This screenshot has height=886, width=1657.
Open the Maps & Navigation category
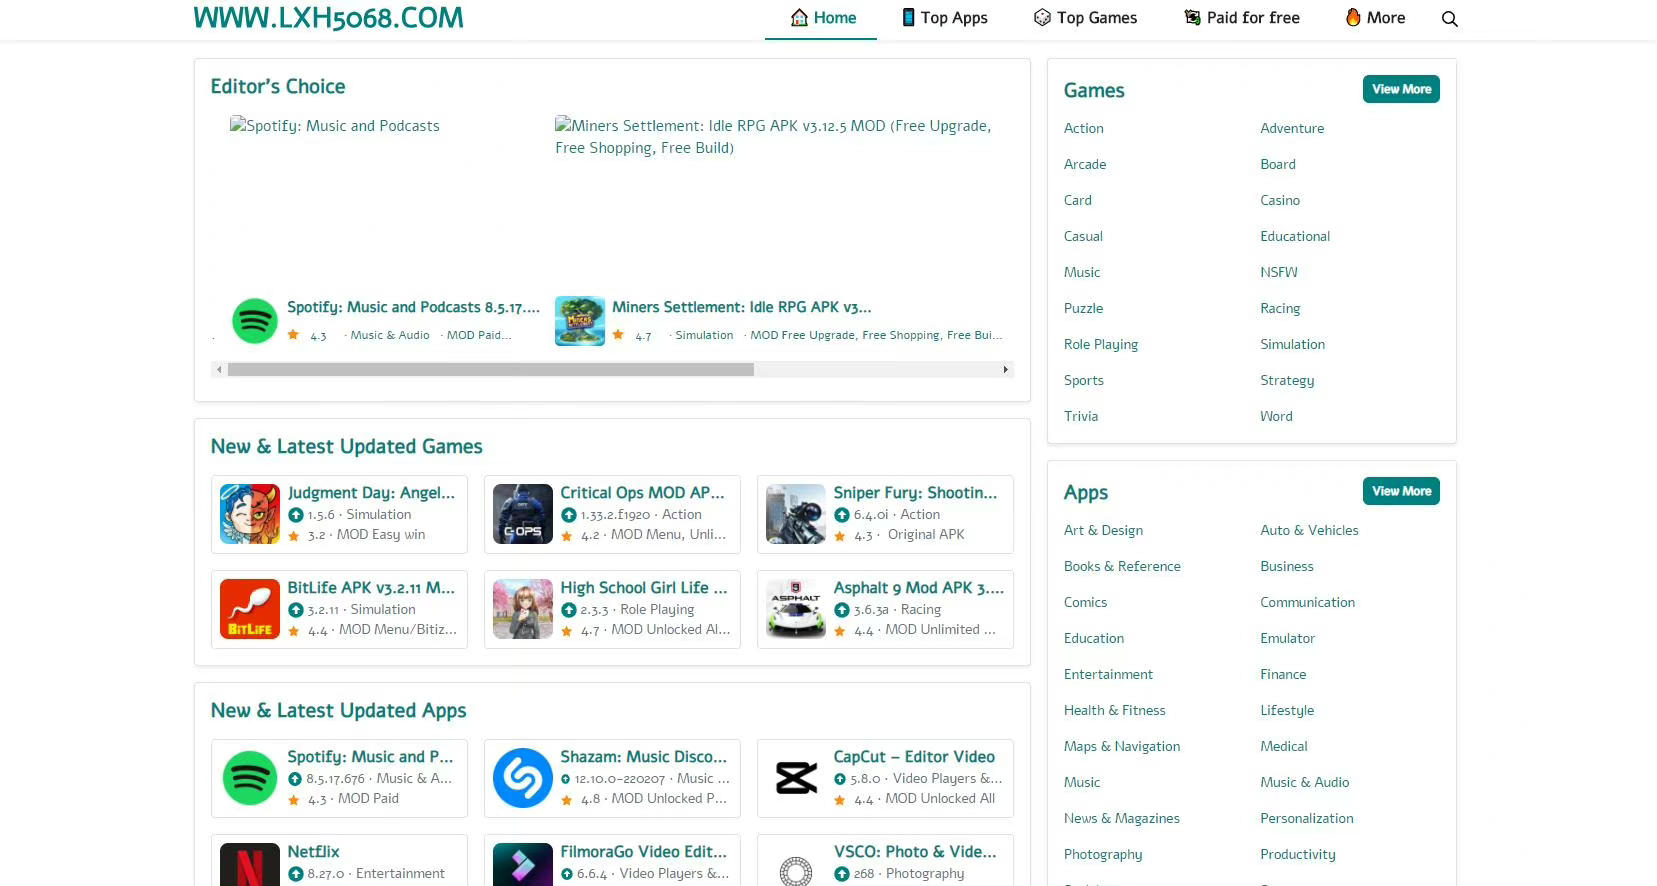tap(1122, 746)
